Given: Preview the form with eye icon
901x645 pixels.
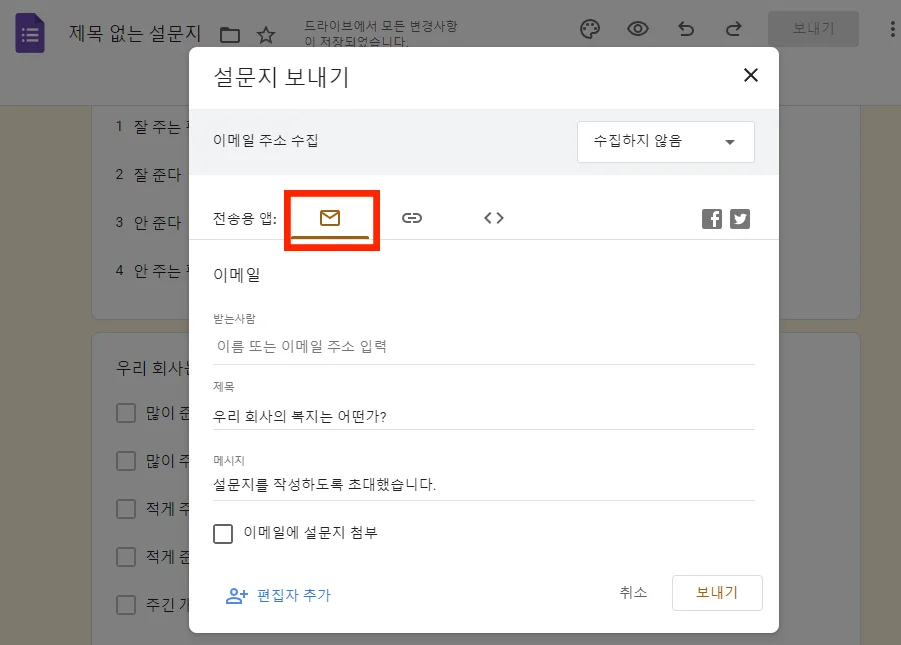Looking at the screenshot, I should click(638, 29).
